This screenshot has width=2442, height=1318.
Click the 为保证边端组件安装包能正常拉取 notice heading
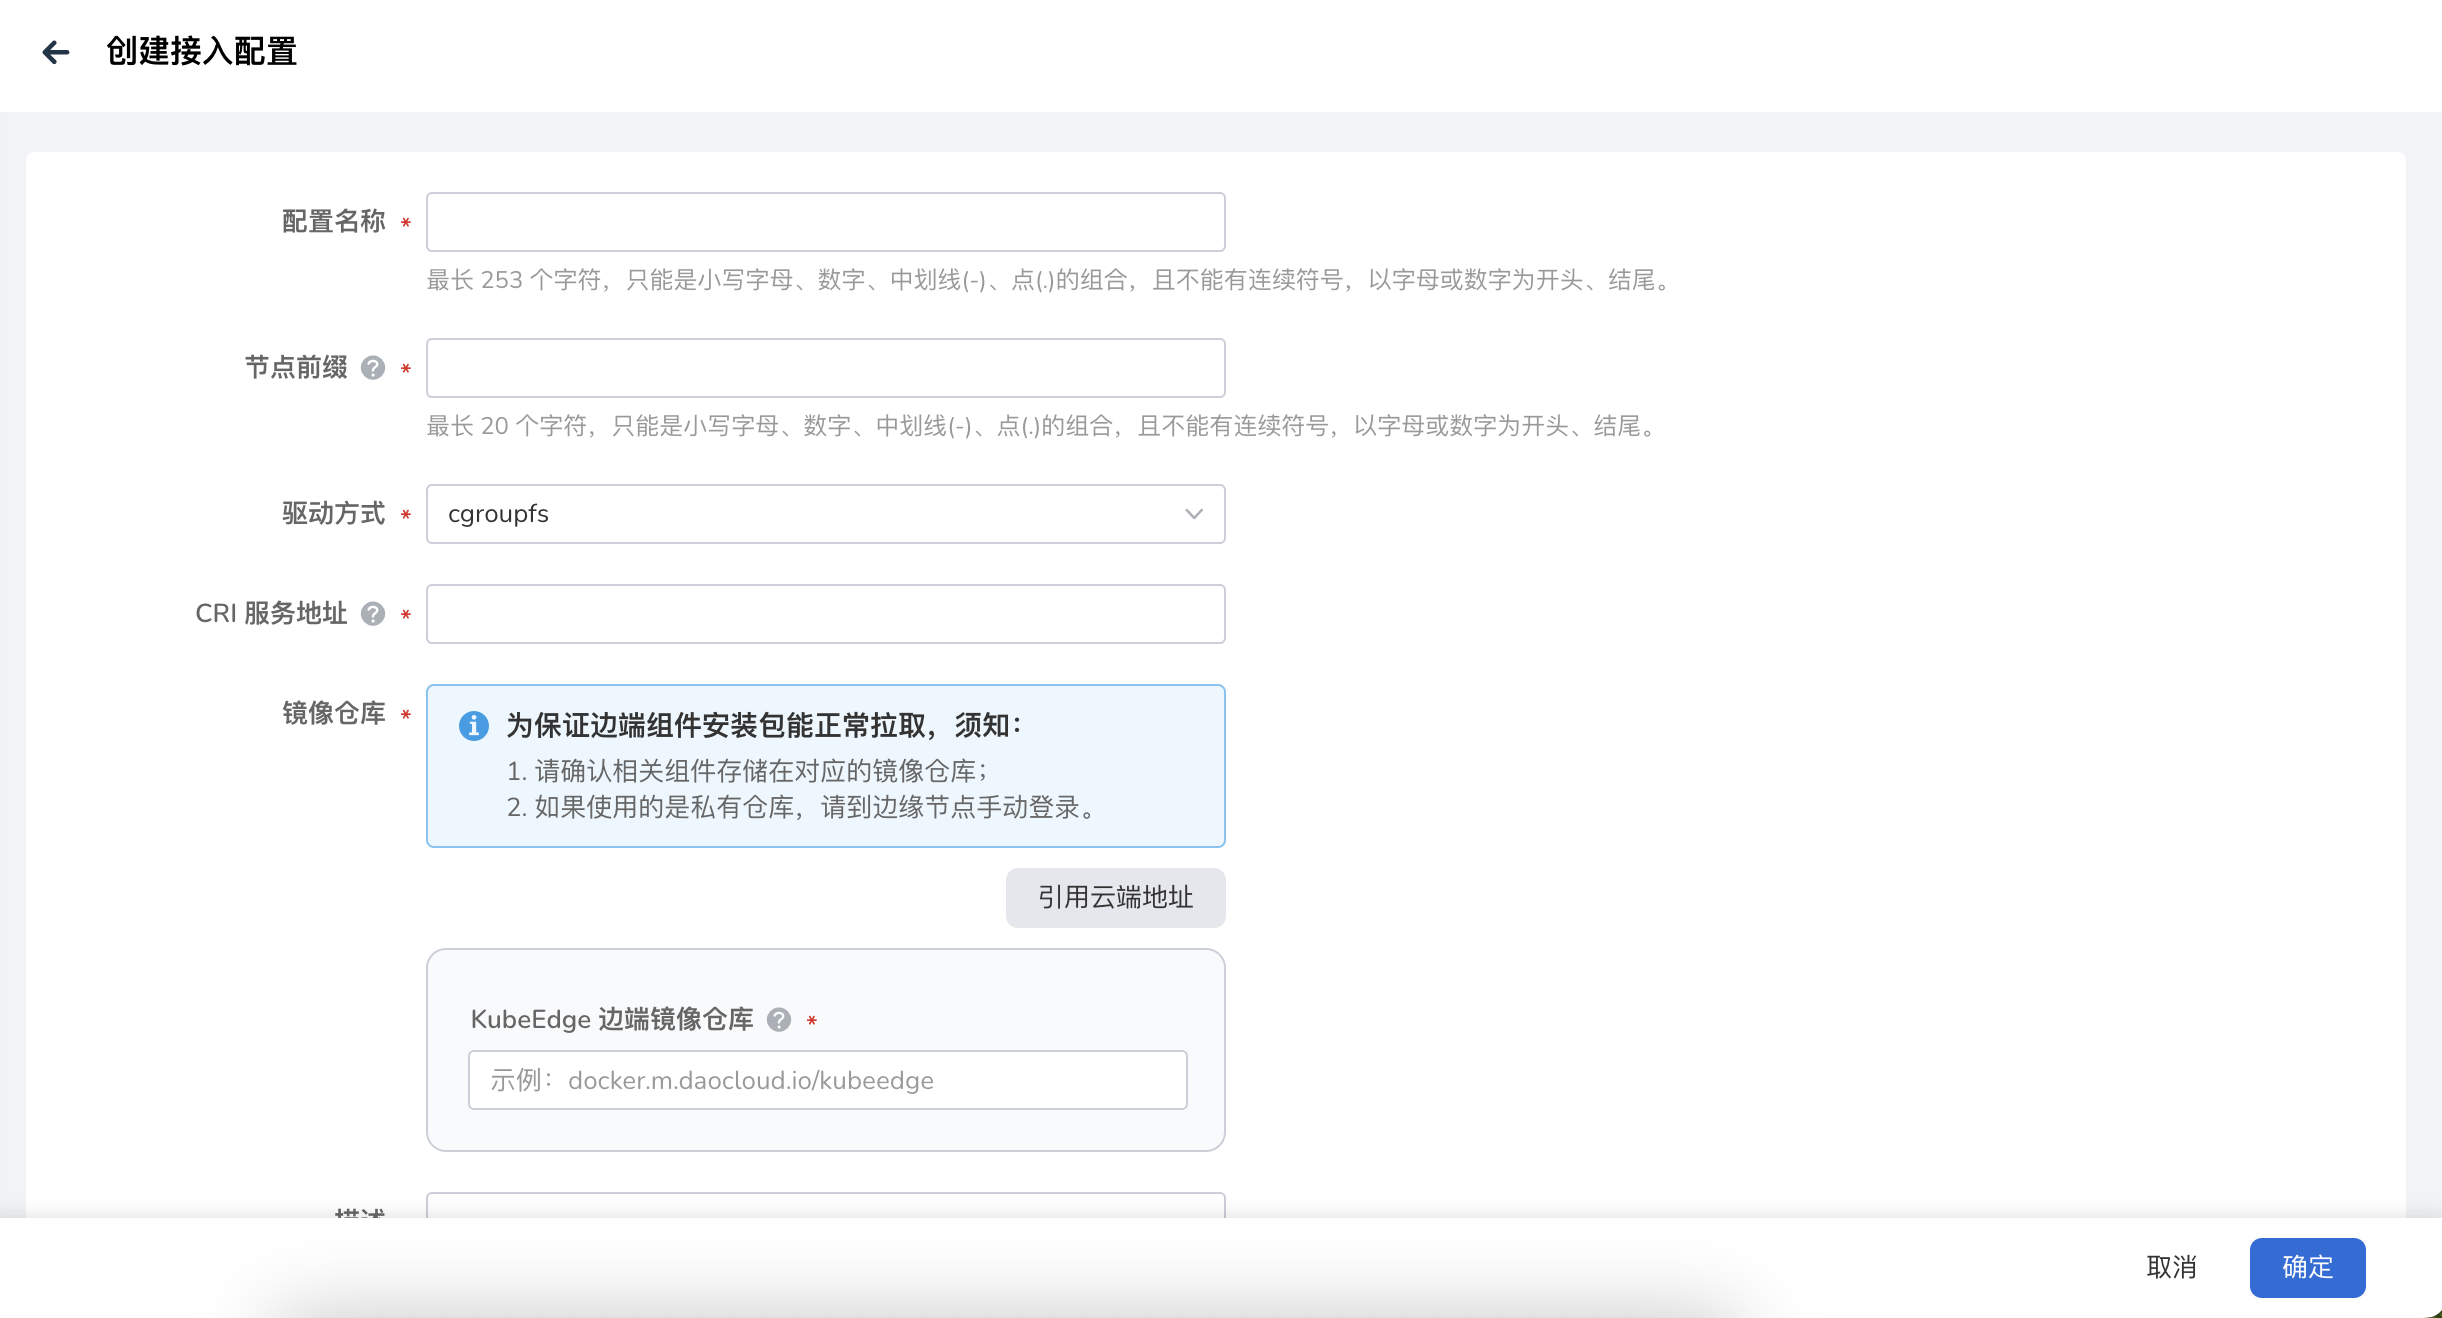click(762, 726)
